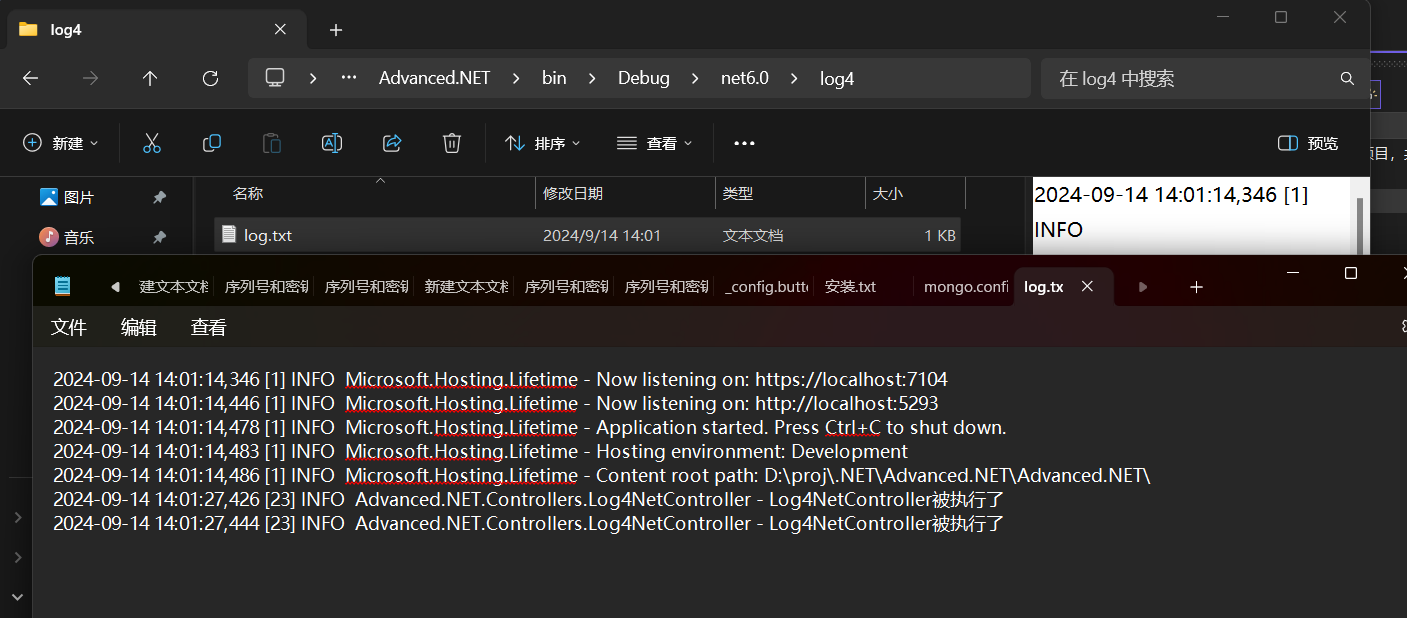The height and width of the screenshot is (618, 1407).
Task: Click the Share icon in Explorer toolbar
Action: pos(392,143)
